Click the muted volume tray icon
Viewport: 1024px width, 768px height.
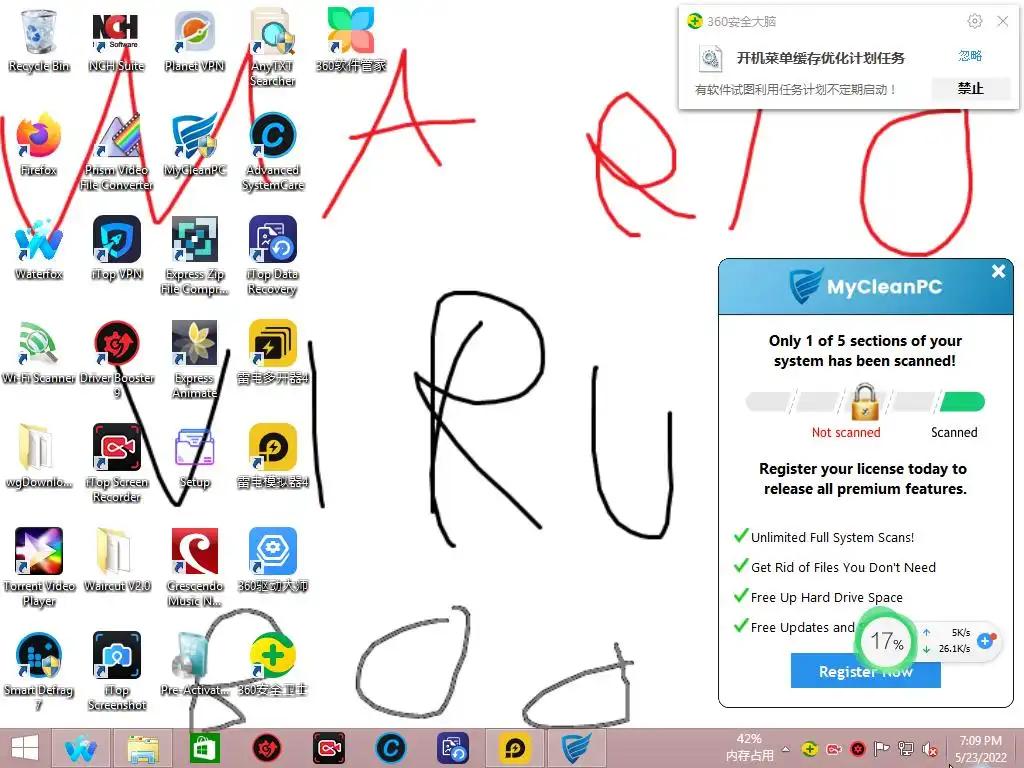click(x=930, y=749)
